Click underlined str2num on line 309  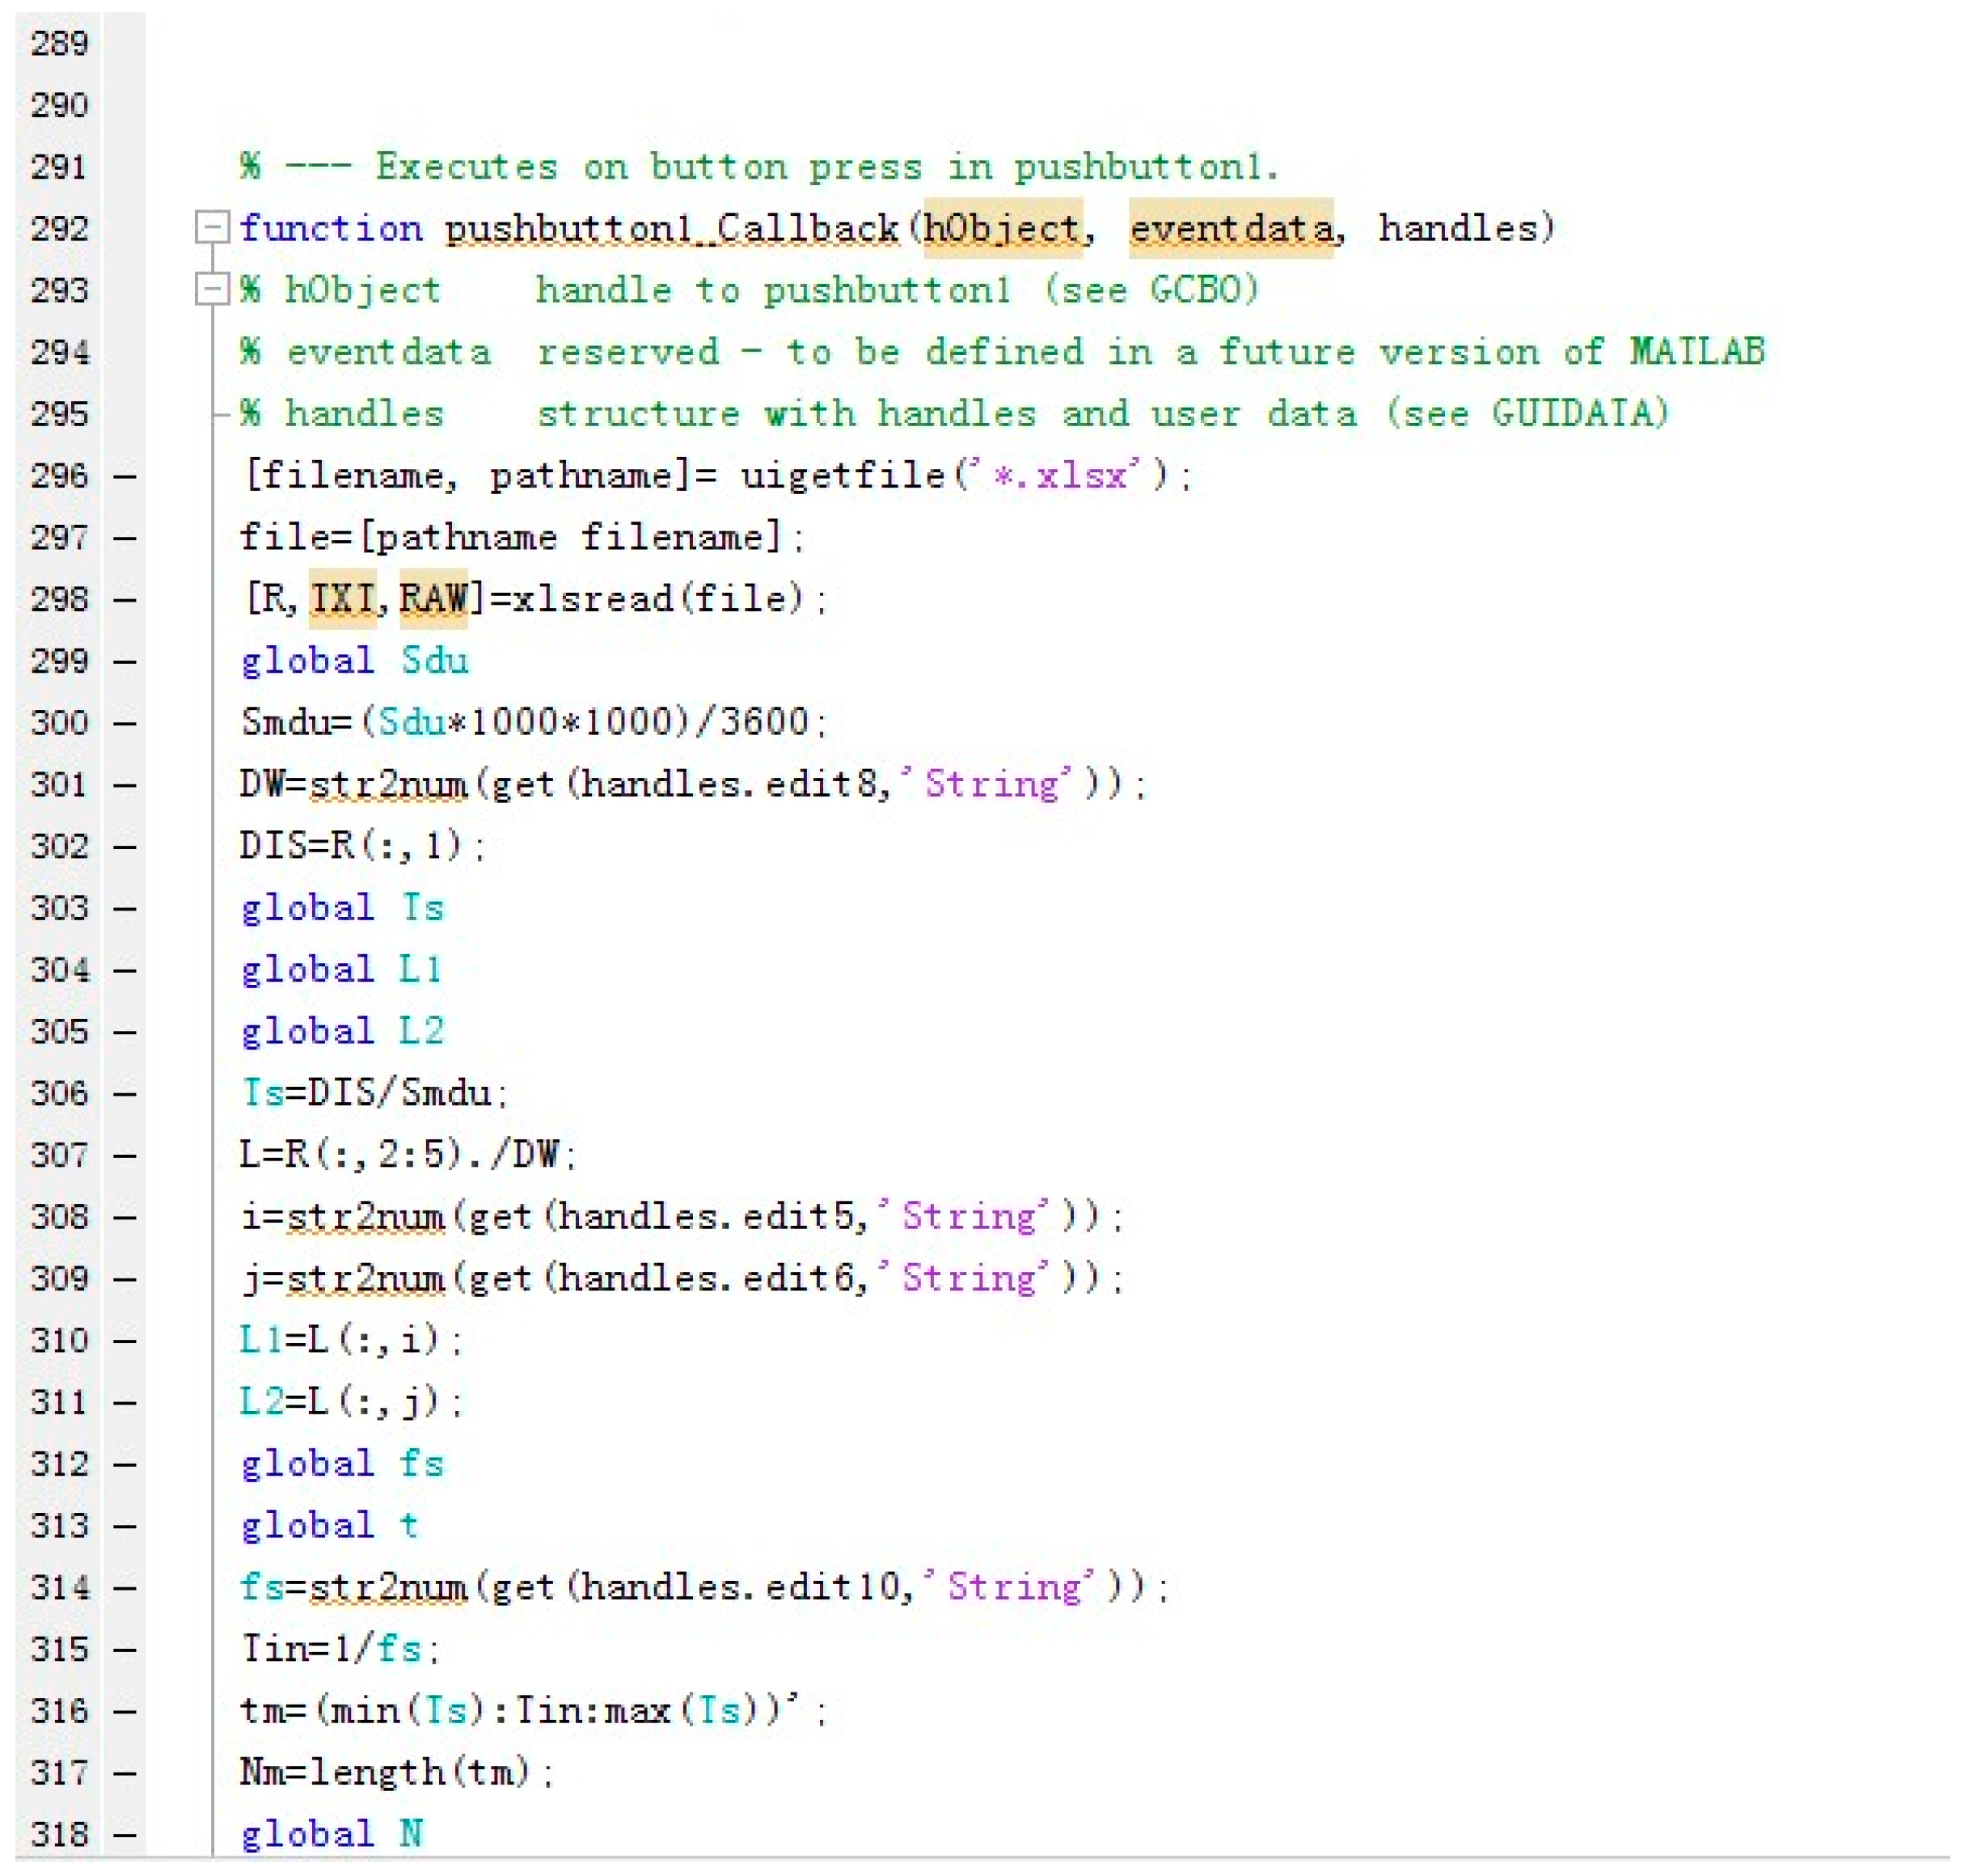pyautogui.click(x=365, y=1278)
